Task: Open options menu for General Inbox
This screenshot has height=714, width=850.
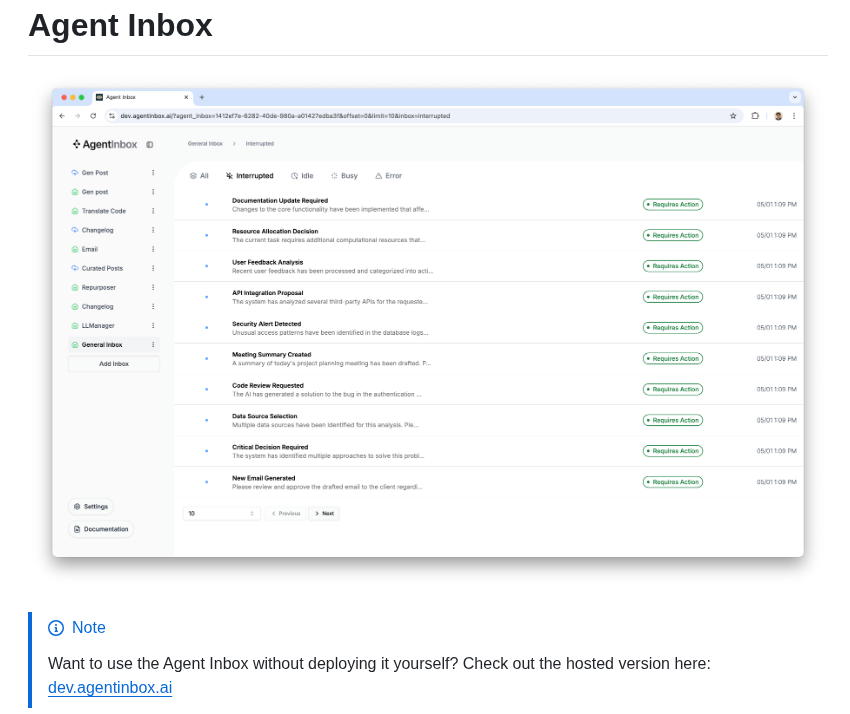Action: [153, 345]
